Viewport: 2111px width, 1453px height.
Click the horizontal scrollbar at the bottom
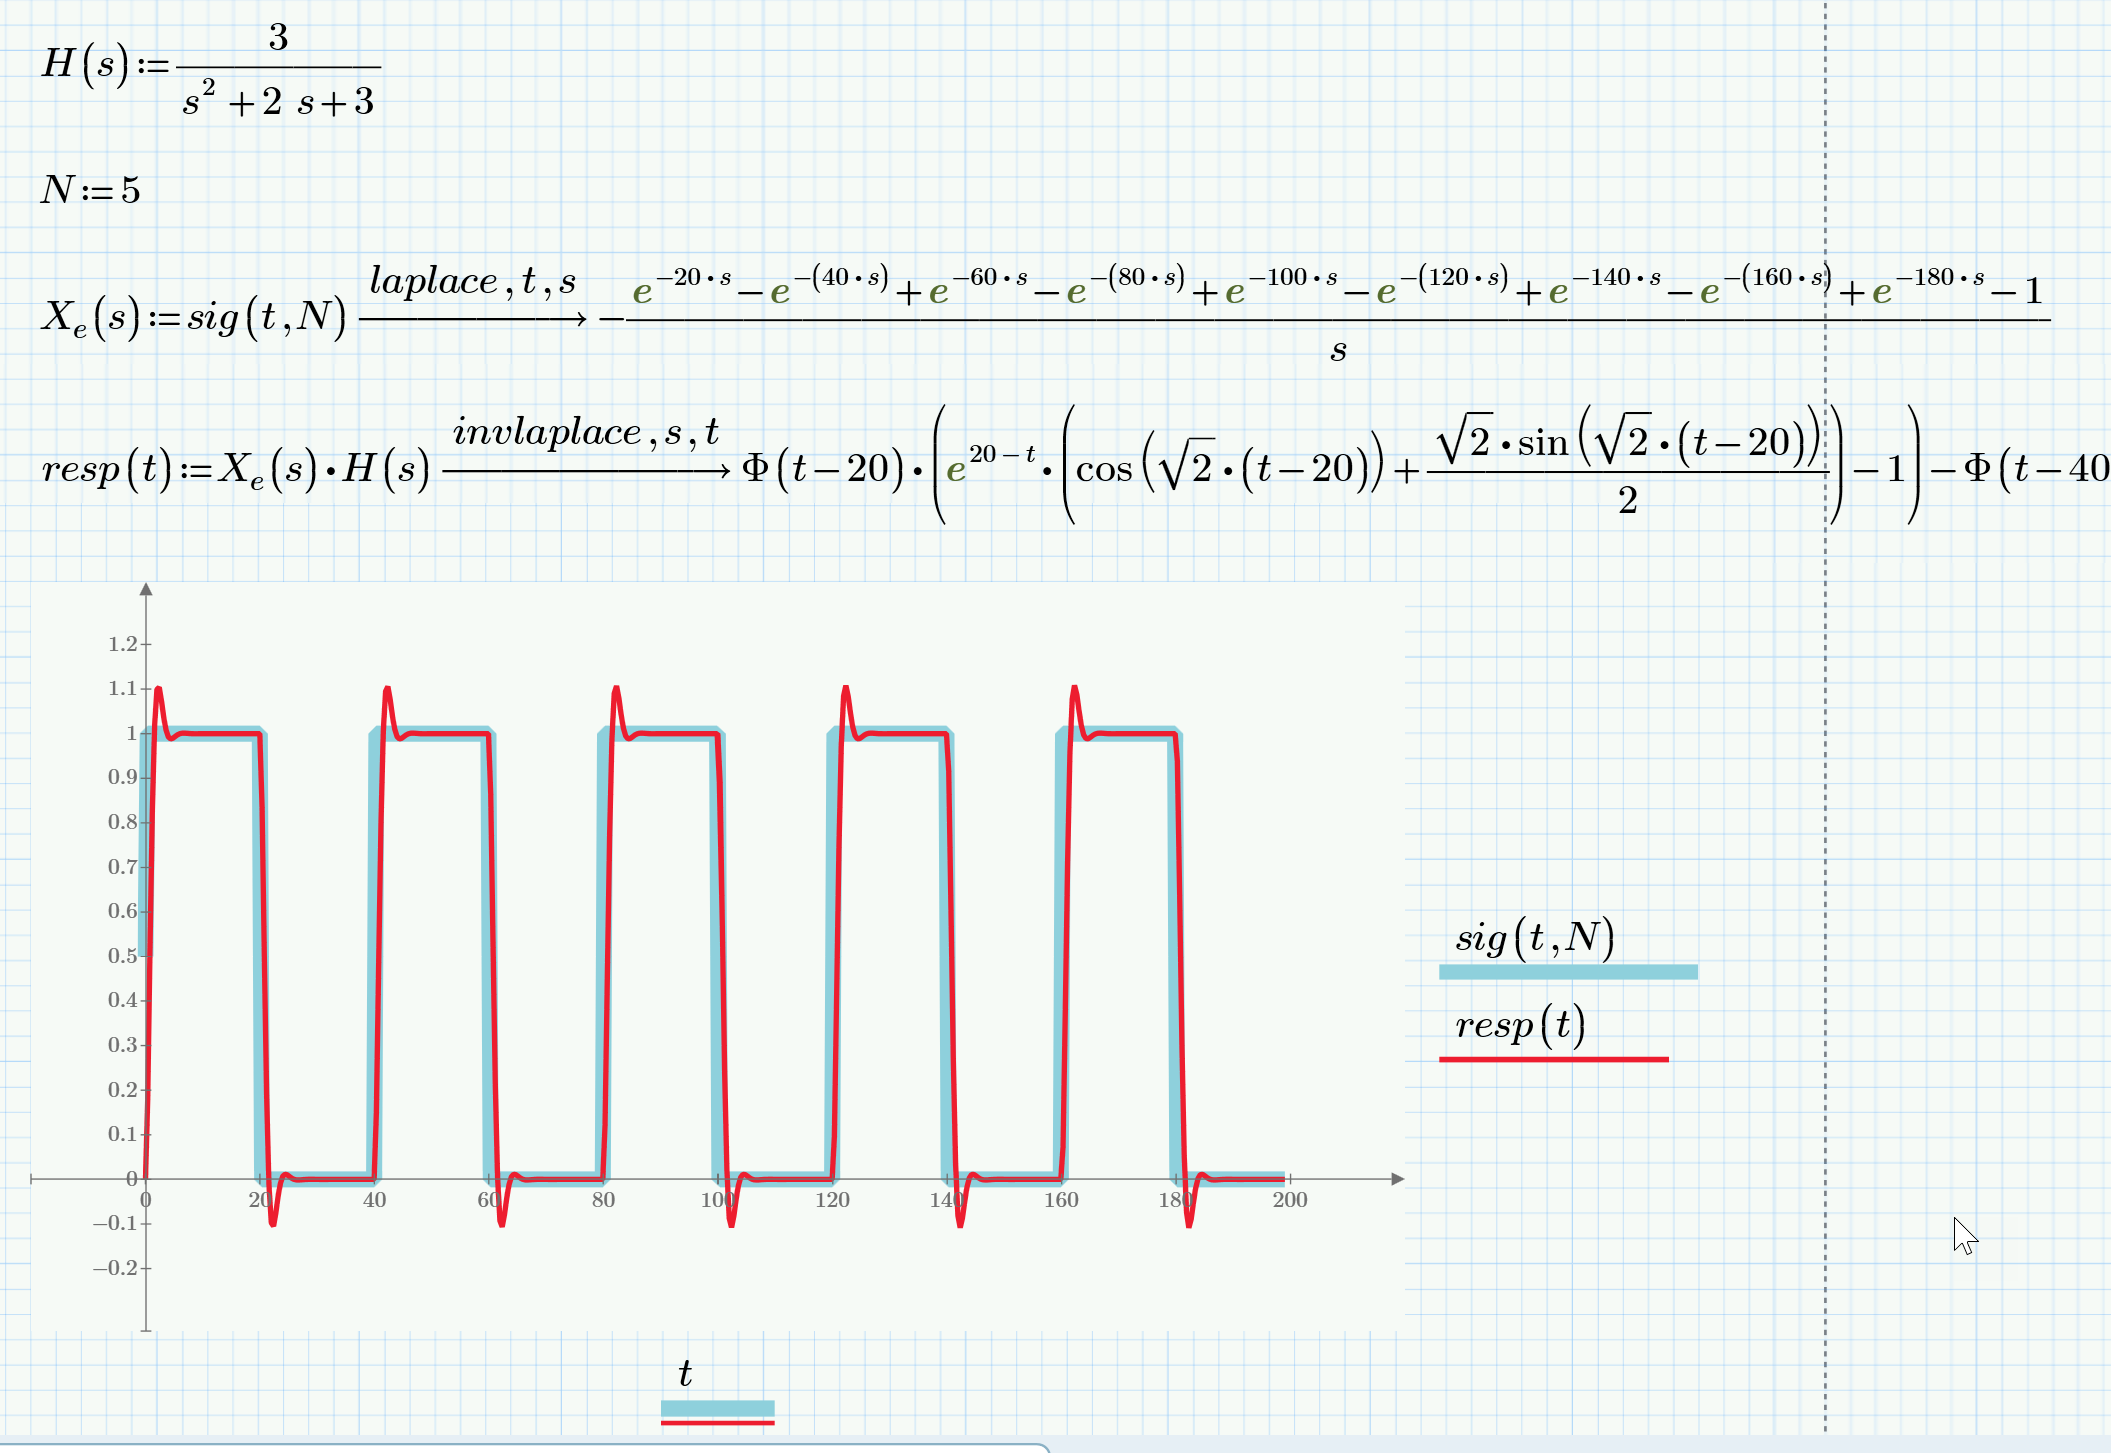click(x=520, y=1447)
